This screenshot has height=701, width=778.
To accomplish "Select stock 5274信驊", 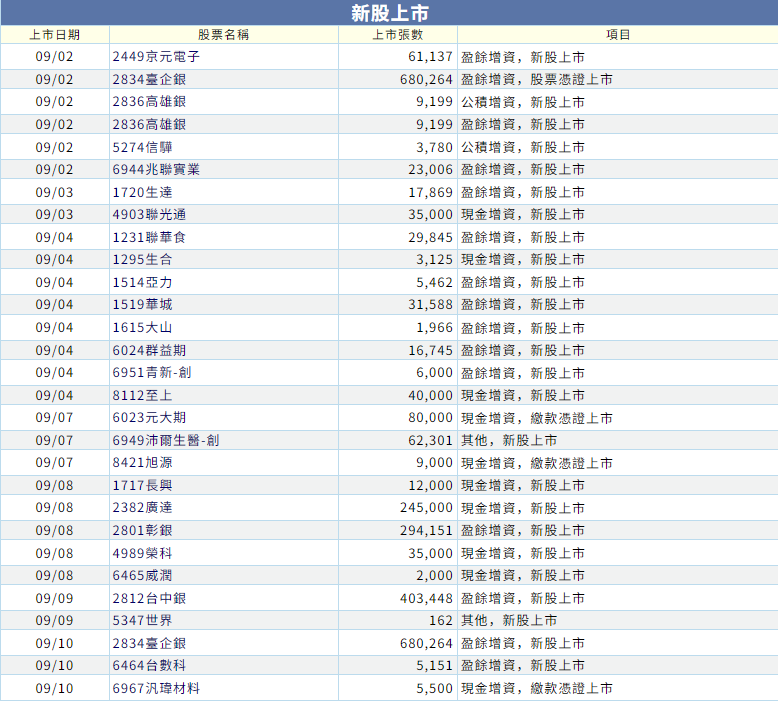I will click(142, 147).
